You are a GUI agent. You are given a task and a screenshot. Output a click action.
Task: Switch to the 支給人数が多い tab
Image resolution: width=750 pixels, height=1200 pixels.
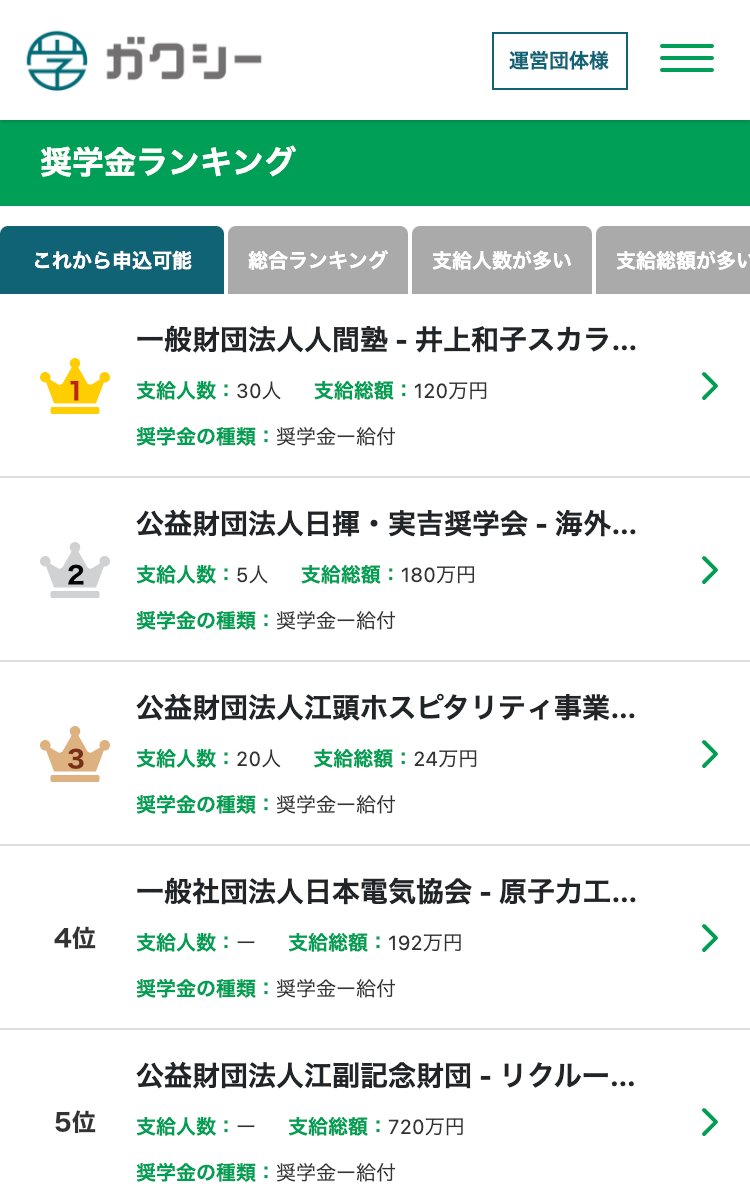coord(502,261)
